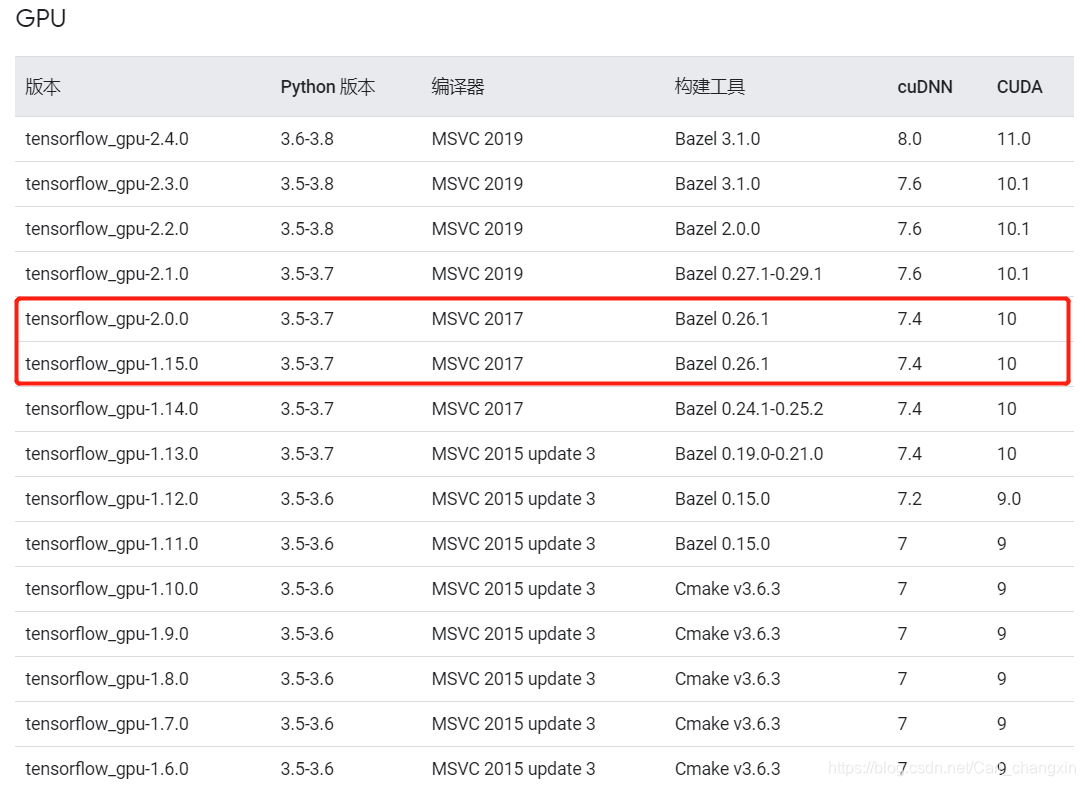Select the tensorflow_gpu-2.1.0 cell
The width and height of the screenshot is (1085, 786).
(x=107, y=274)
